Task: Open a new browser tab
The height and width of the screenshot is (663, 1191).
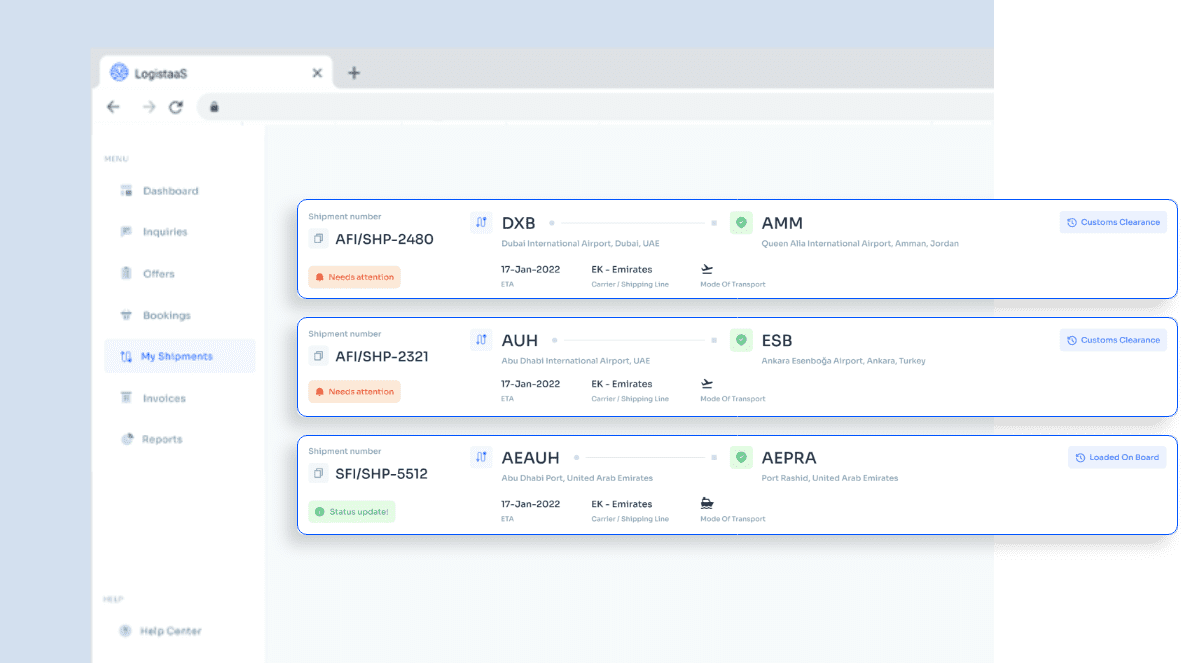Action: 353,73
